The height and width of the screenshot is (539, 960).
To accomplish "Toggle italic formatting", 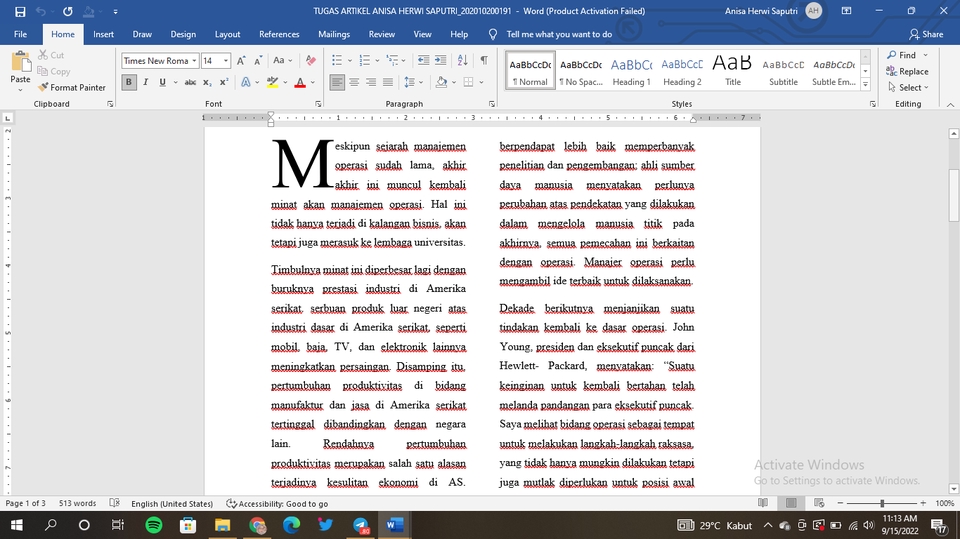I will [148, 82].
